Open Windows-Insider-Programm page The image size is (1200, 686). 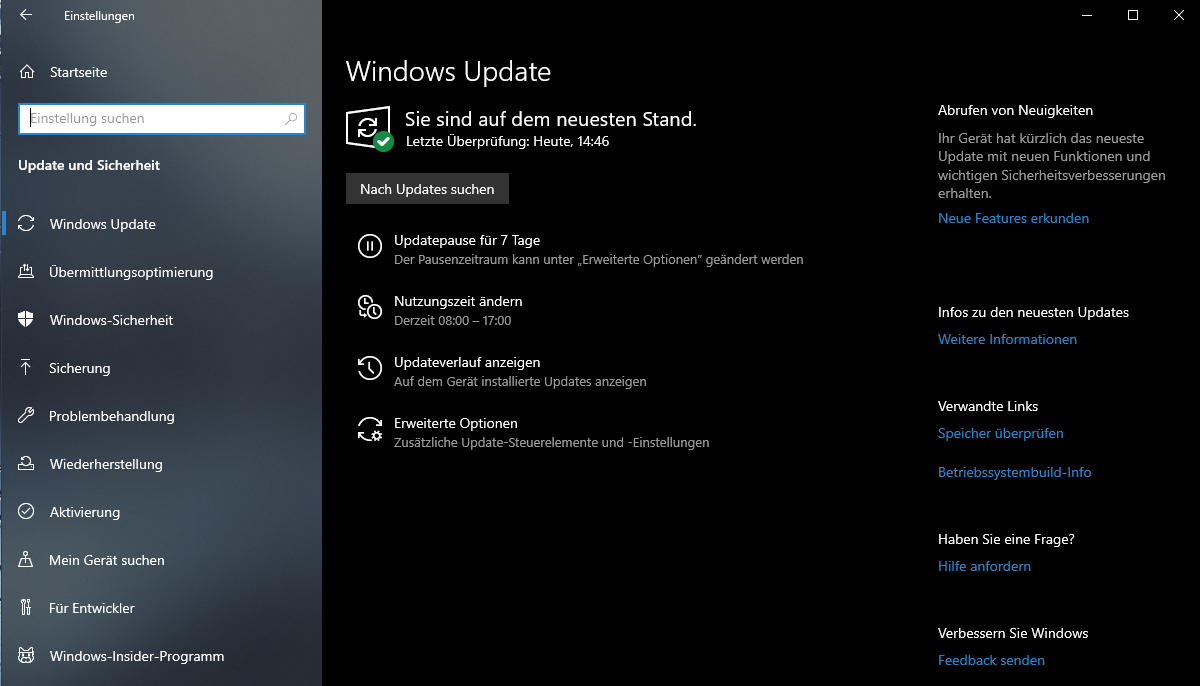(x=161, y=656)
